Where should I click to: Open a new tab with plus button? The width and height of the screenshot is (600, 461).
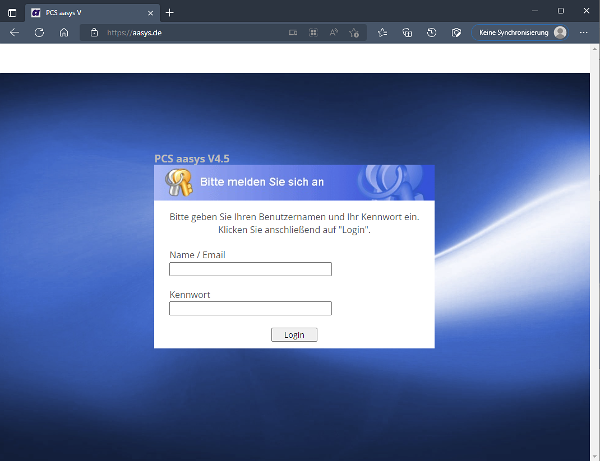170,13
